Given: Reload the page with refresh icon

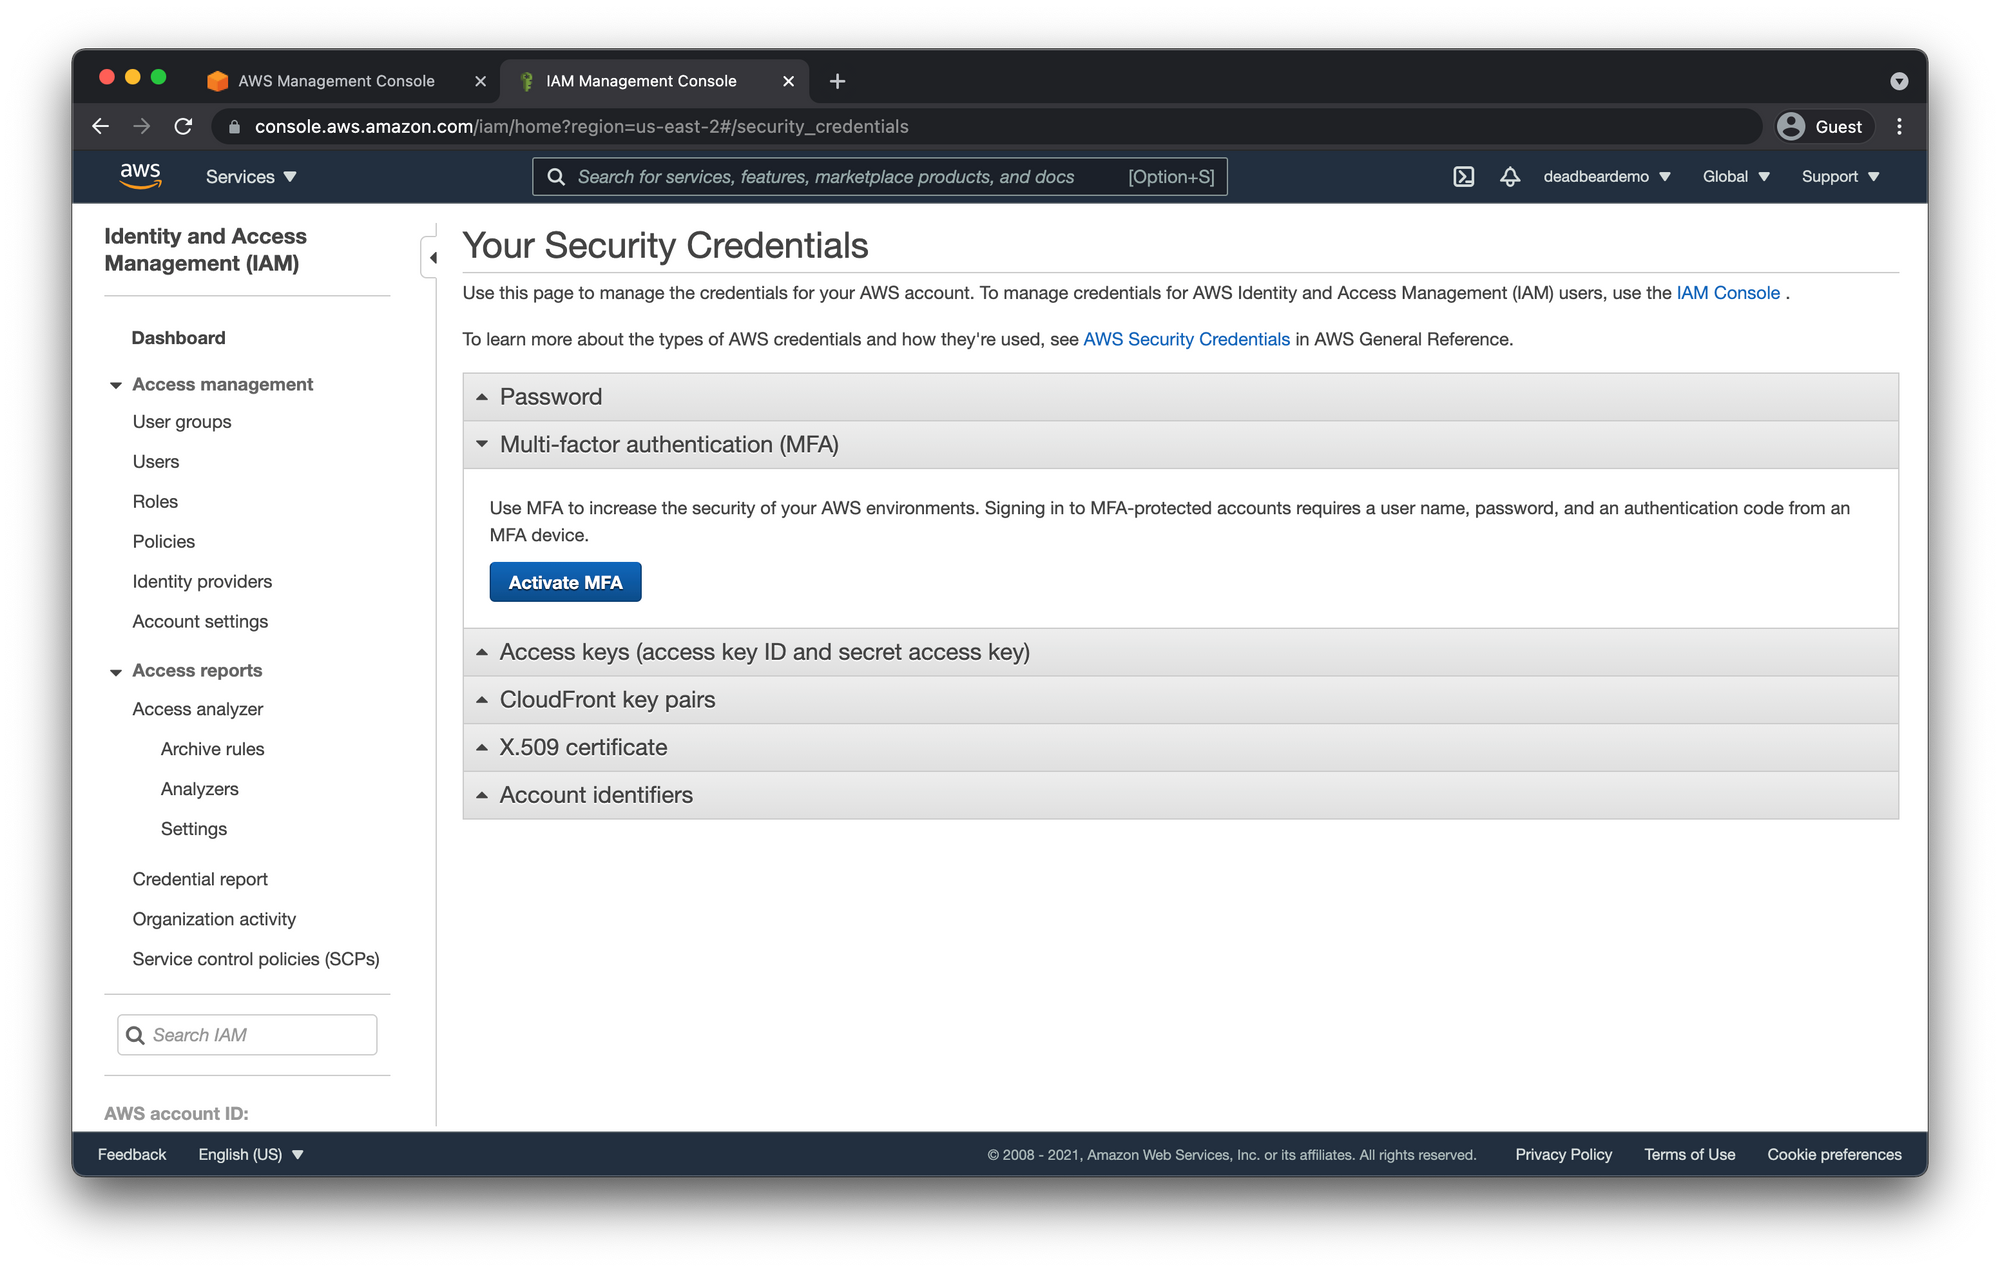Looking at the screenshot, I should coord(183,127).
